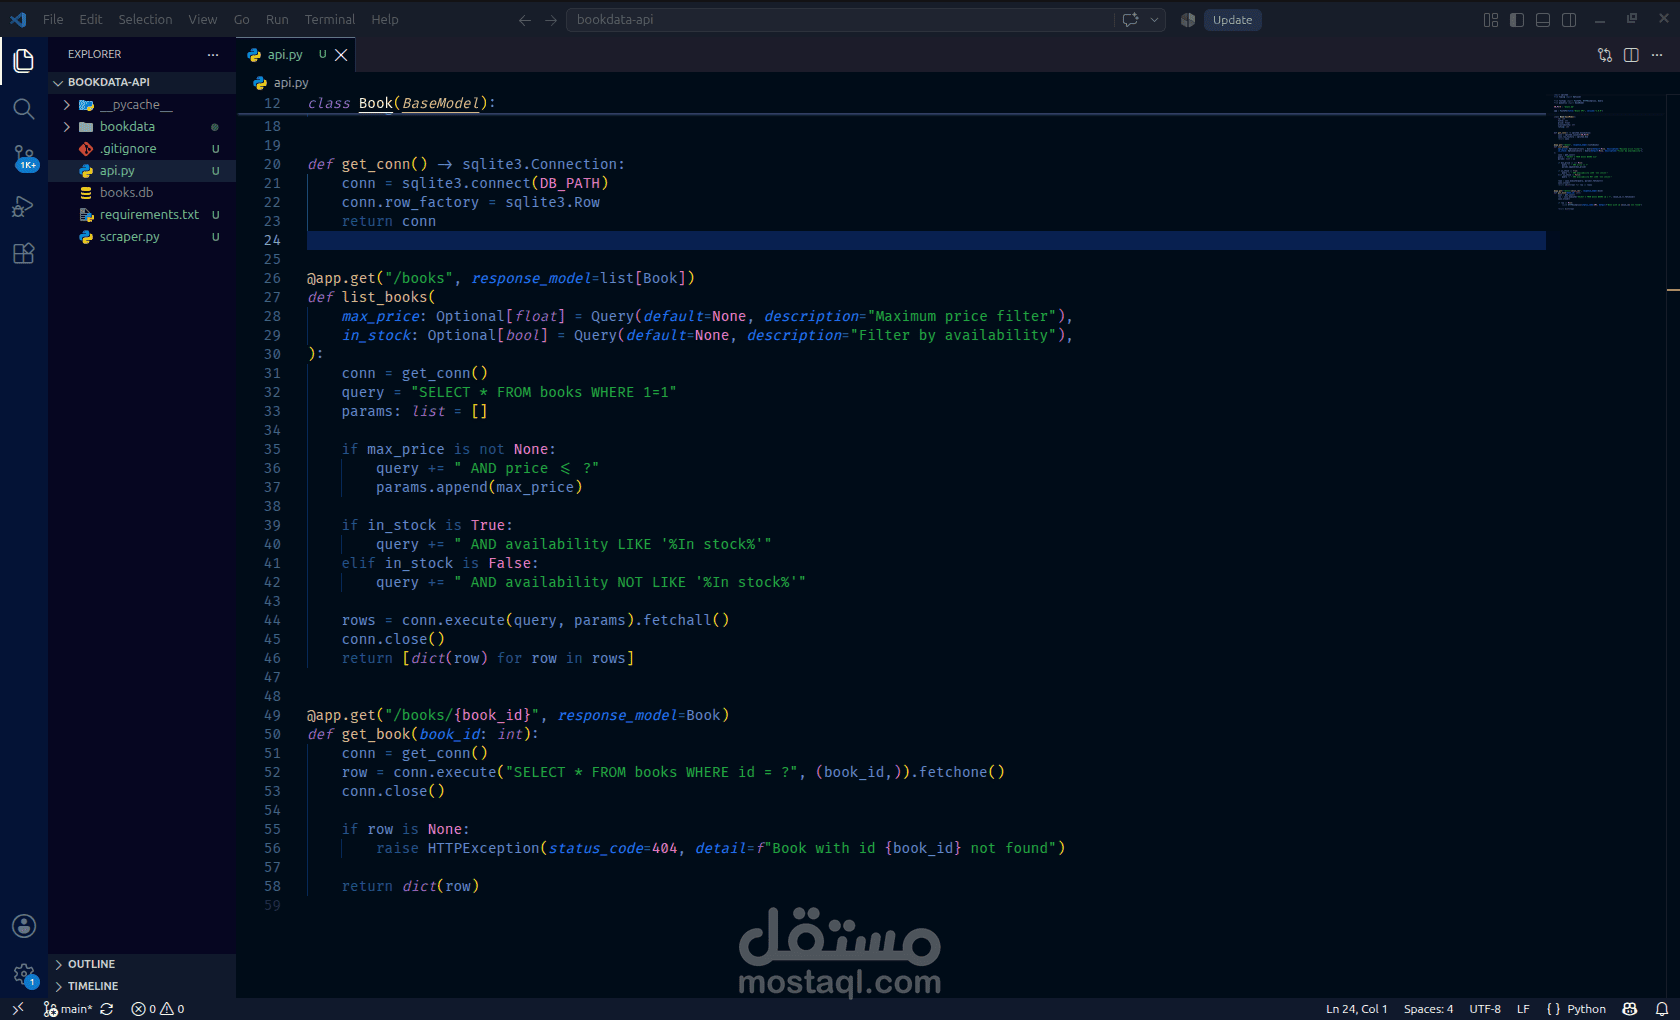This screenshot has width=1680, height=1020.
Task: Go back with the left arrow
Action: 525,20
